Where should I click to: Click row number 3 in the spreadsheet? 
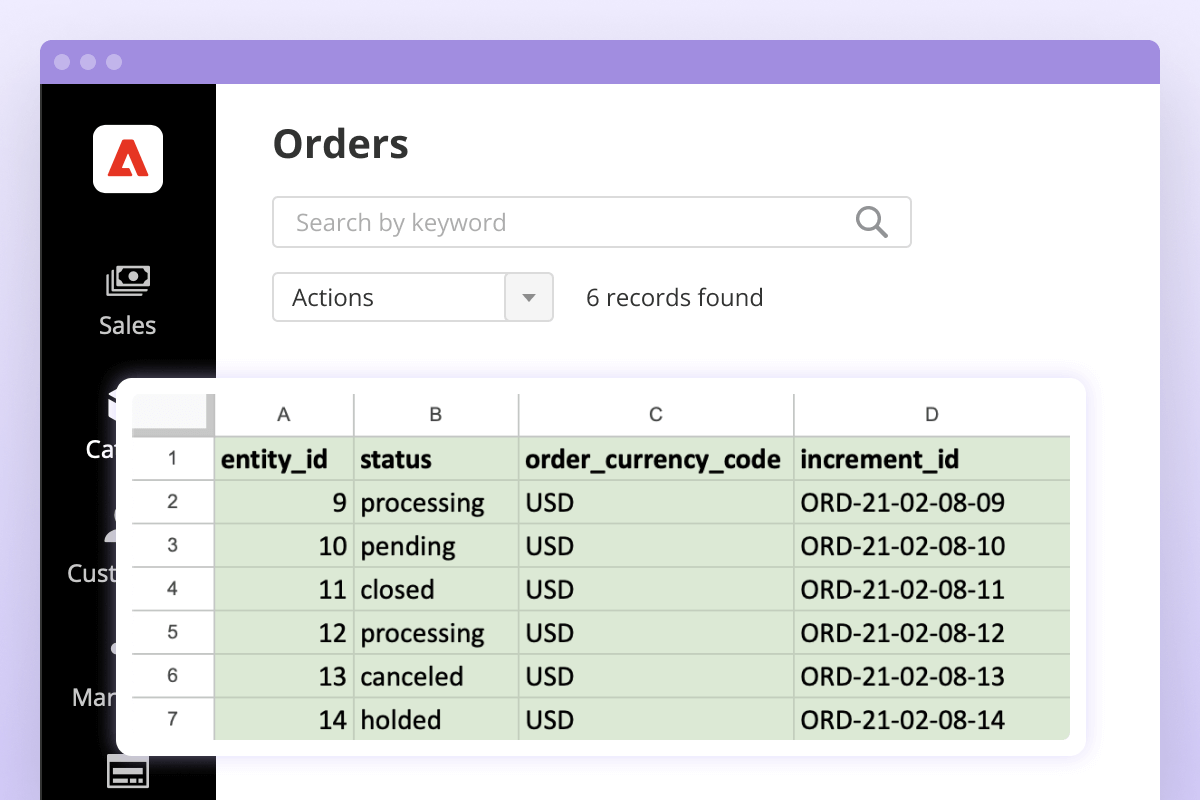pos(172,546)
